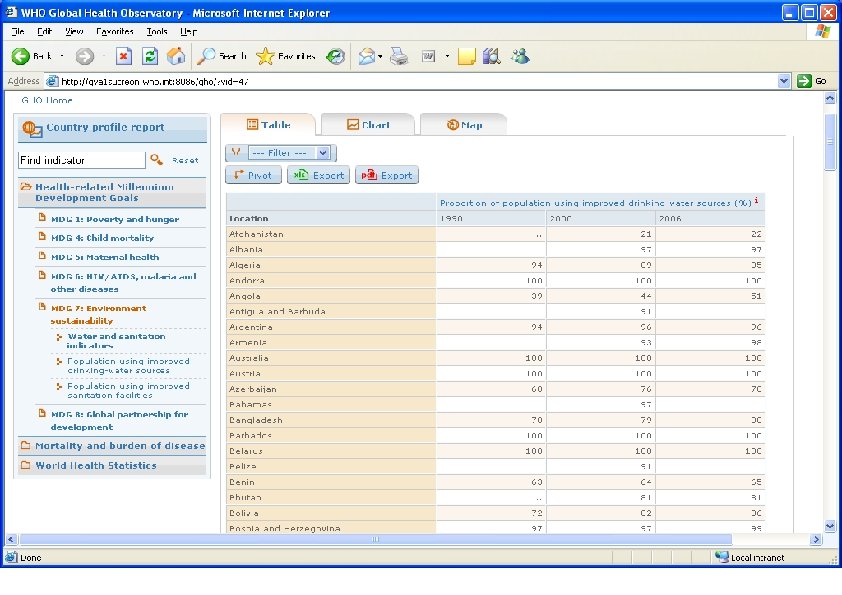The width and height of the screenshot is (842, 595).
Task: Print the page with printer icon
Action: pos(399,56)
